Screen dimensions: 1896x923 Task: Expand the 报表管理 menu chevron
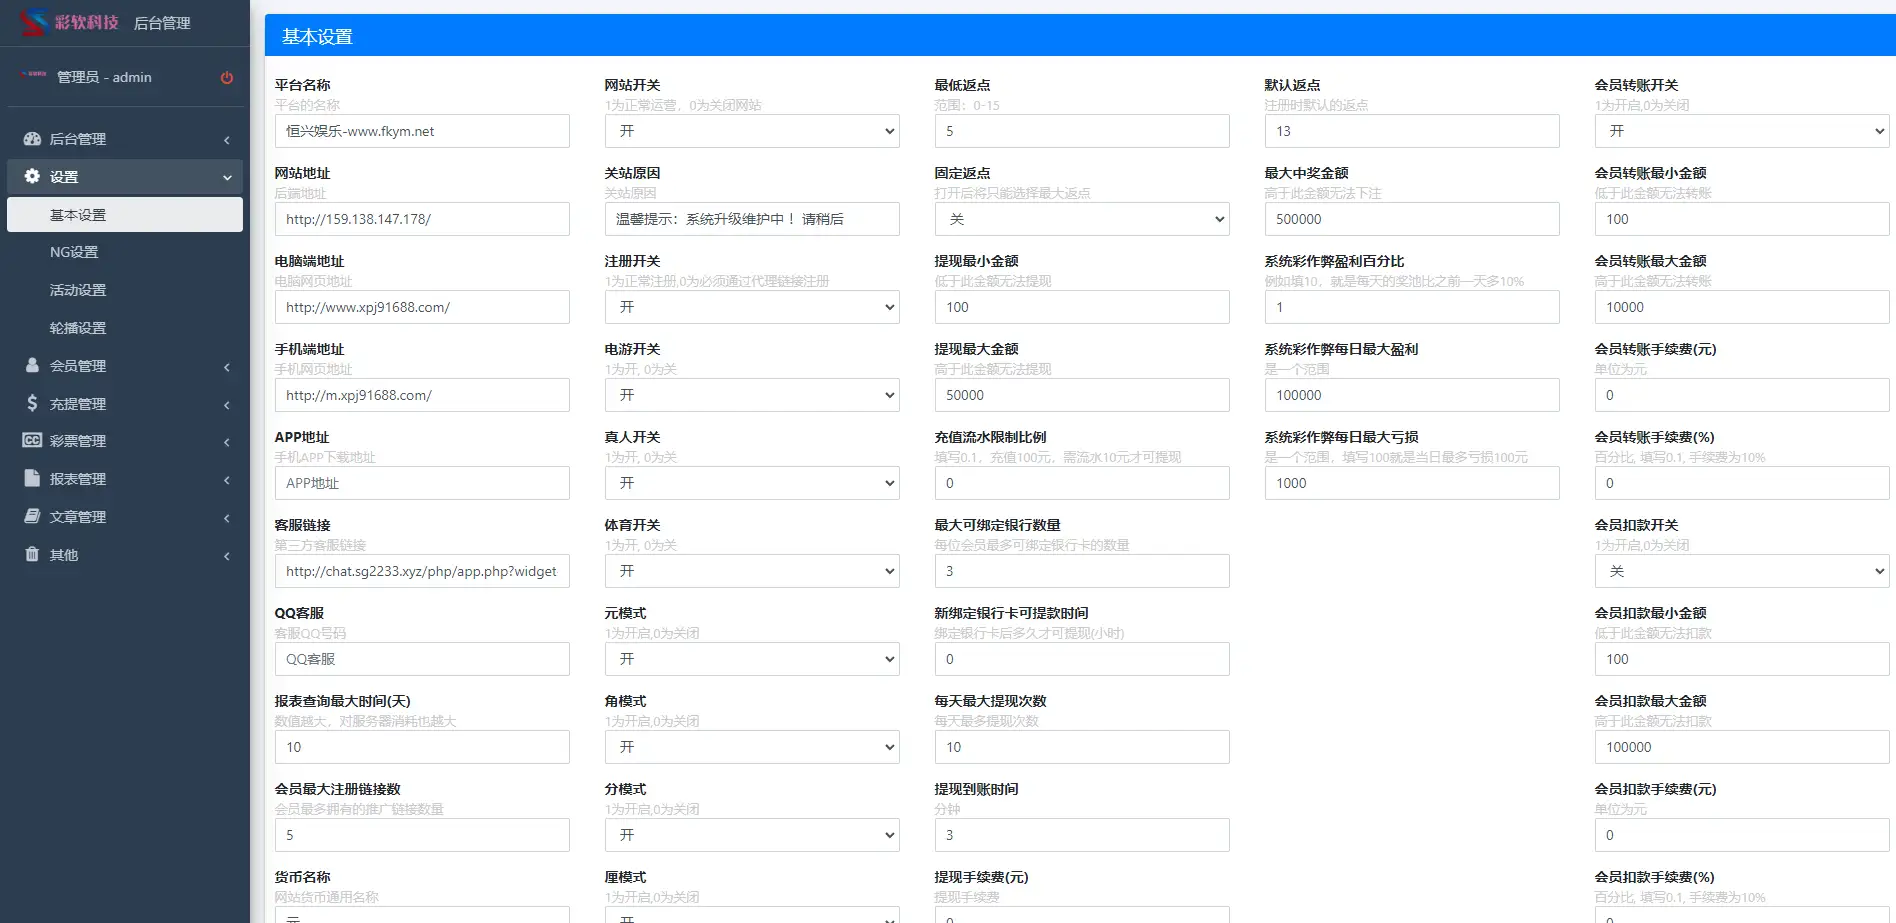coord(227,480)
